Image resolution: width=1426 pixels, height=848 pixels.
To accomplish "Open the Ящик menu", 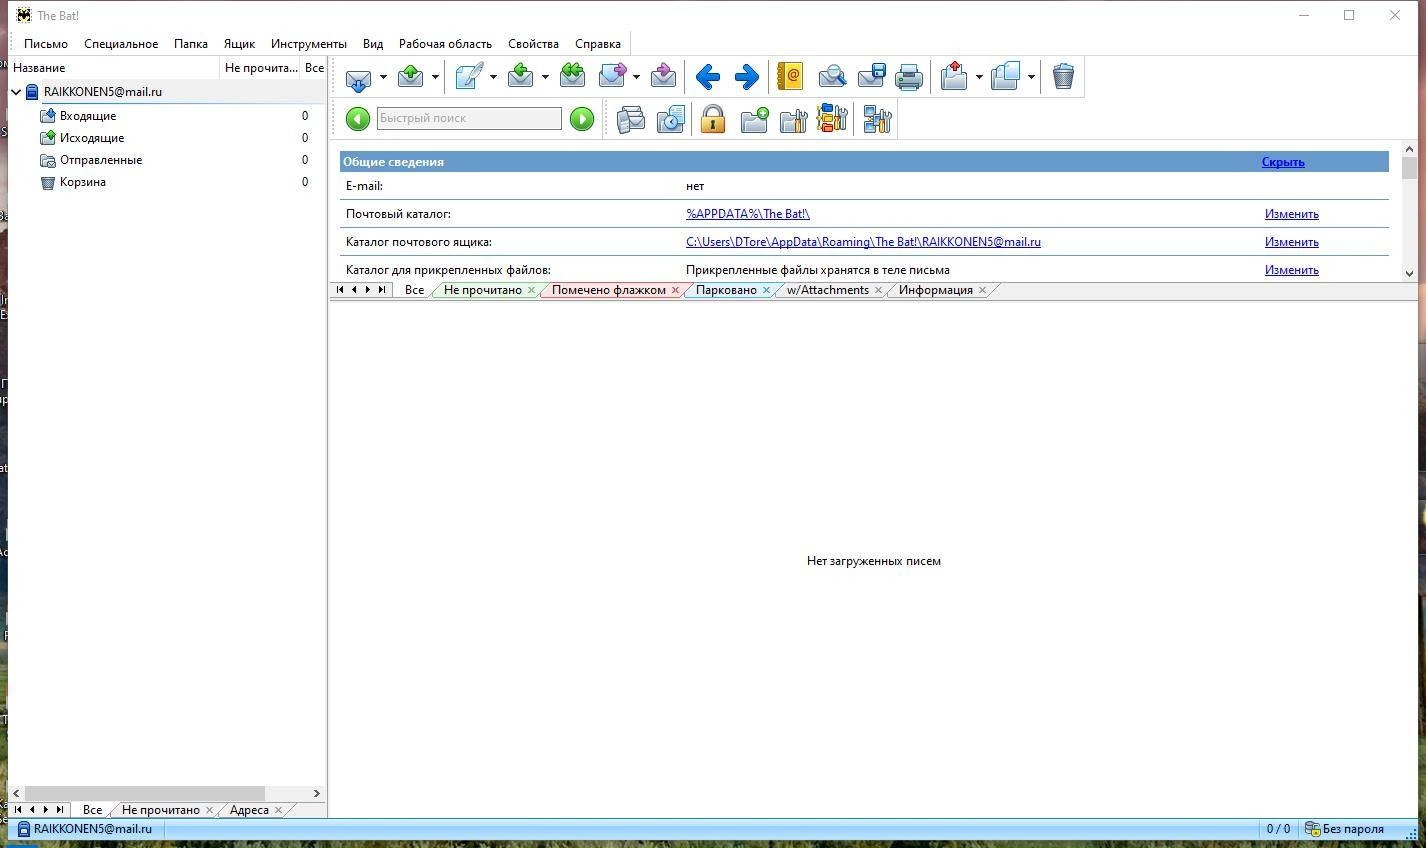I will point(239,44).
